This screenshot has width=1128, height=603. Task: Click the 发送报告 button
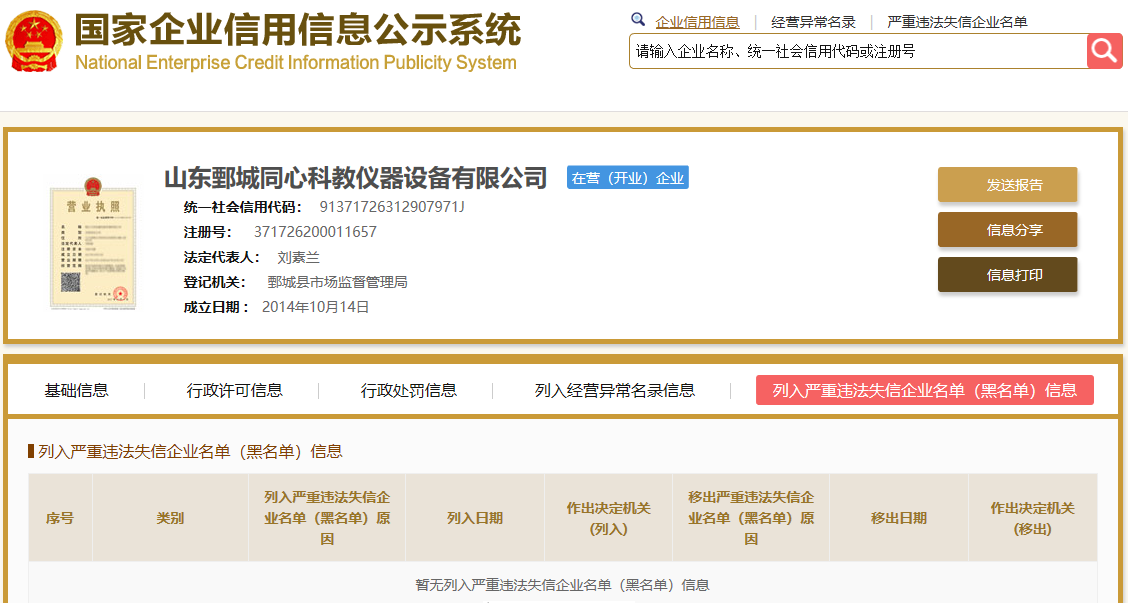[x=1007, y=185]
